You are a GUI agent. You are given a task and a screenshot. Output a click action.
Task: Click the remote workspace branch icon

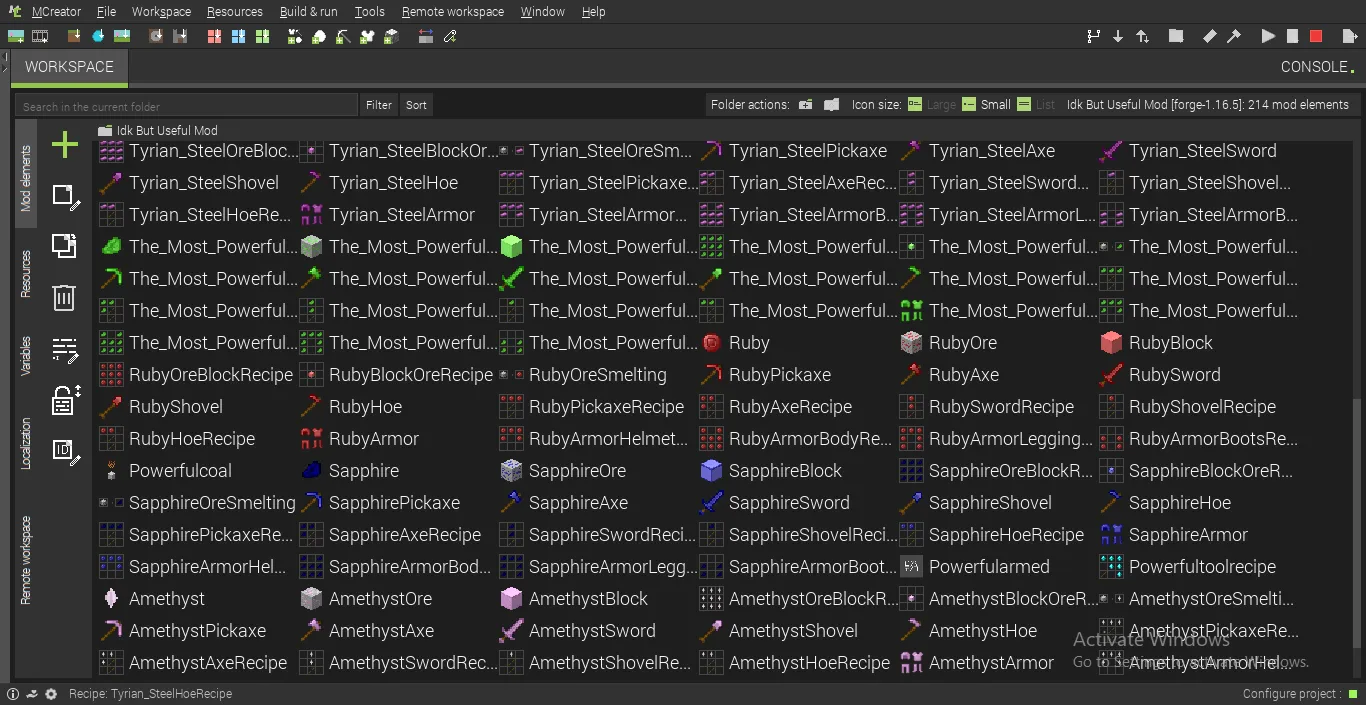point(1093,36)
